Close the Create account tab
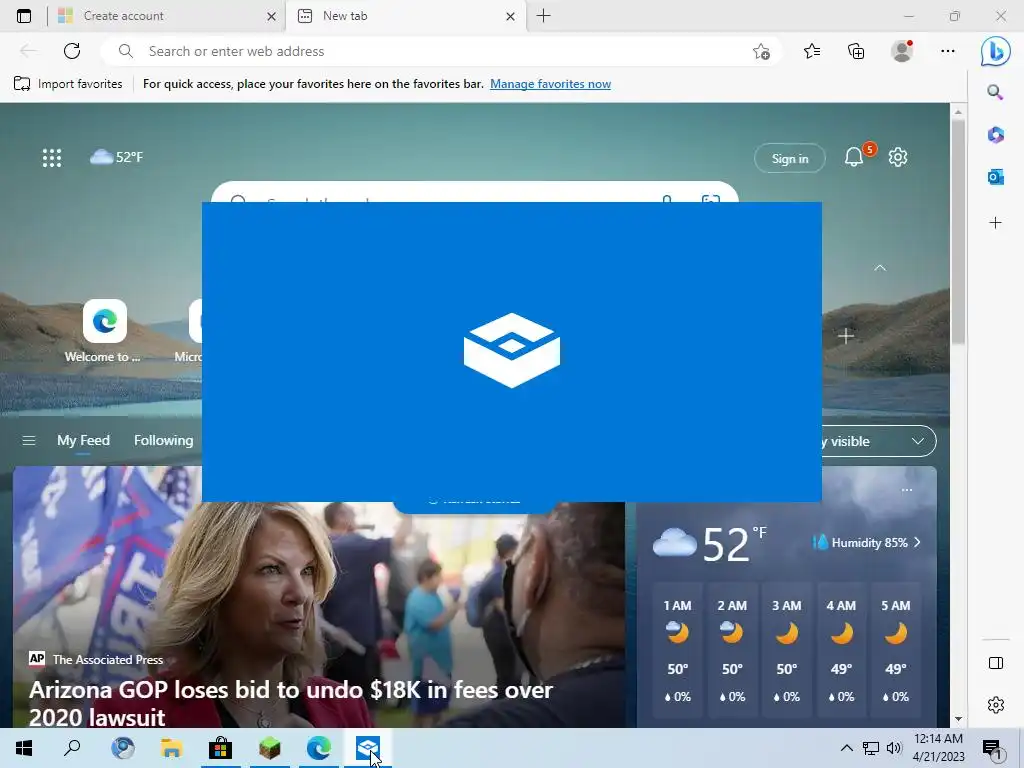Screen dimensions: 1024x768 point(272,16)
